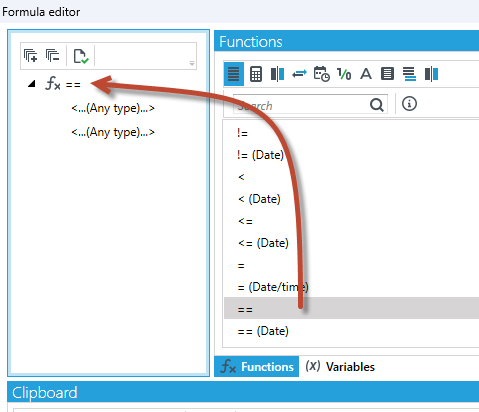Viewport: 479px width, 412px height.
Task: Open function info with the 'i' icon
Action: click(409, 104)
